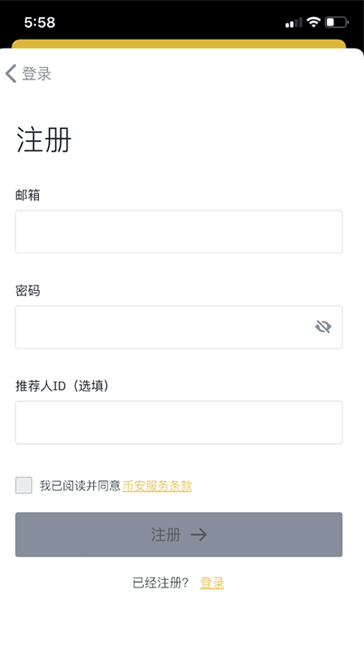Focus the 密码 password input field
This screenshot has width=364, height=666.
179,327
